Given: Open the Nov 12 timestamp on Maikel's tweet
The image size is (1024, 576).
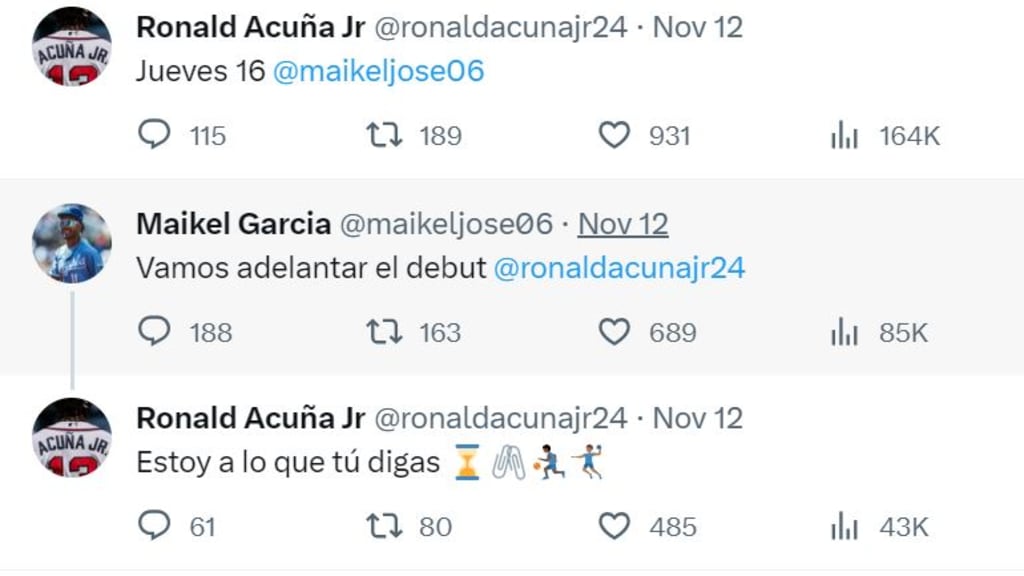Looking at the screenshot, I should click(623, 224).
